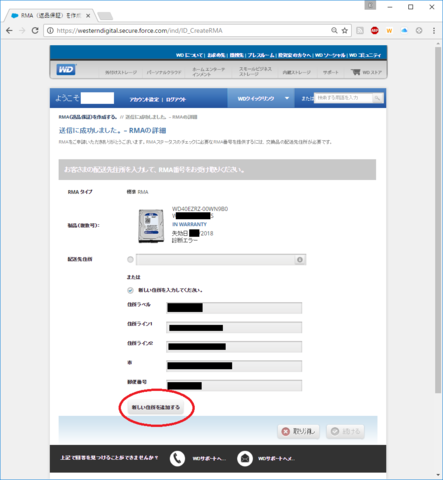Open WD support email envelope icon

(245, 459)
